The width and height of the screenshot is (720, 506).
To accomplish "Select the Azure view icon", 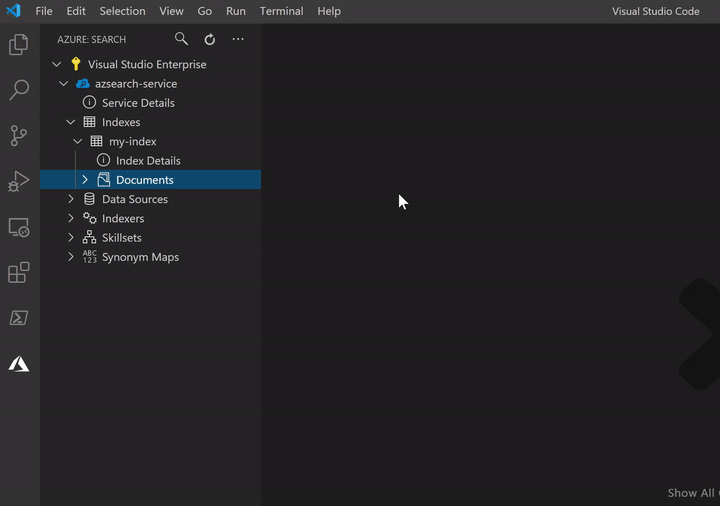I will (x=19, y=364).
